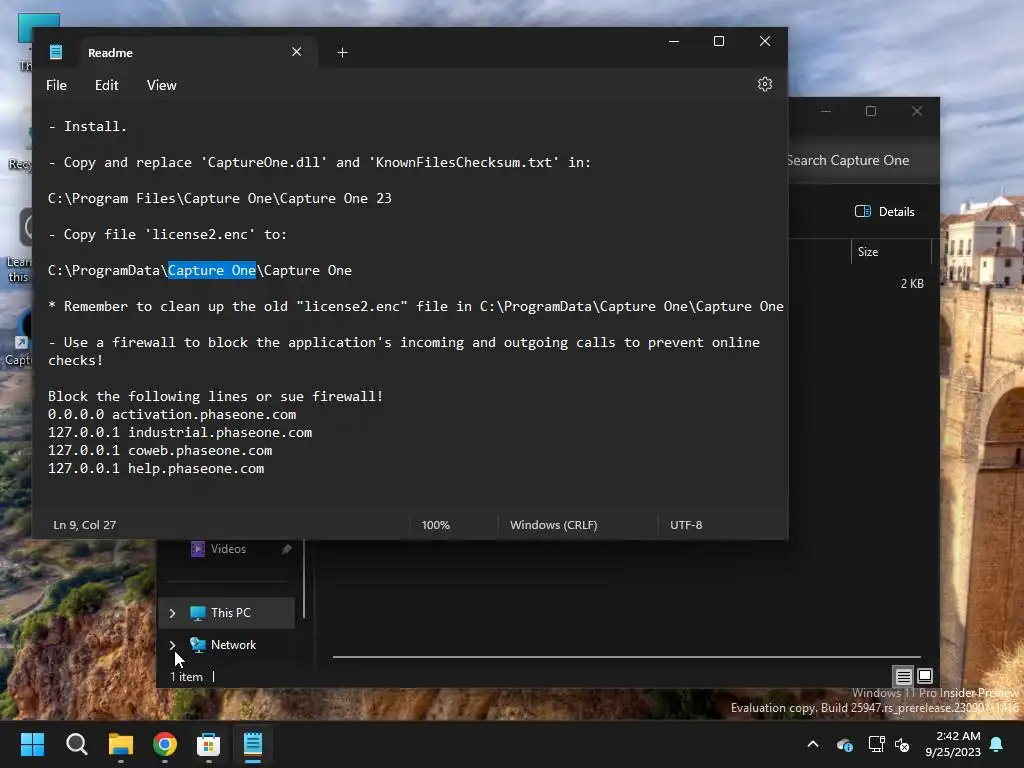1024x768 pixels.
Task: Maximize the Notepad window
Action: [718, 41]
